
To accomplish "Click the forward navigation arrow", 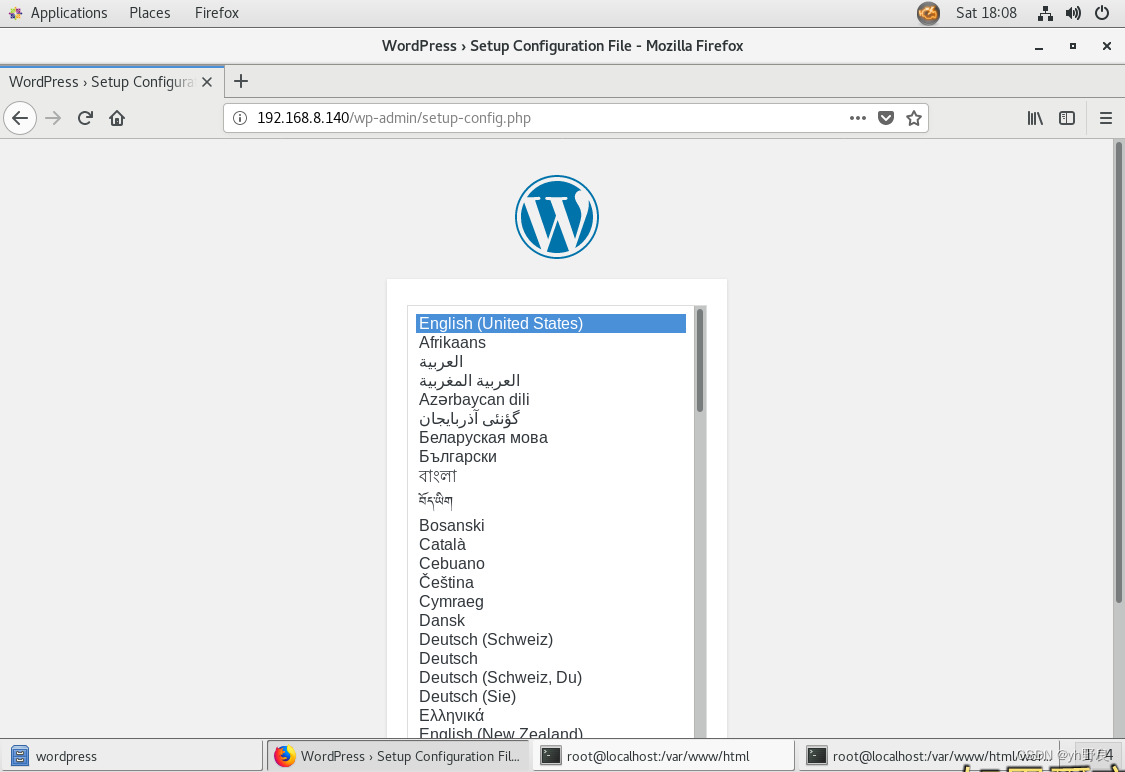I will click(53, 118).
